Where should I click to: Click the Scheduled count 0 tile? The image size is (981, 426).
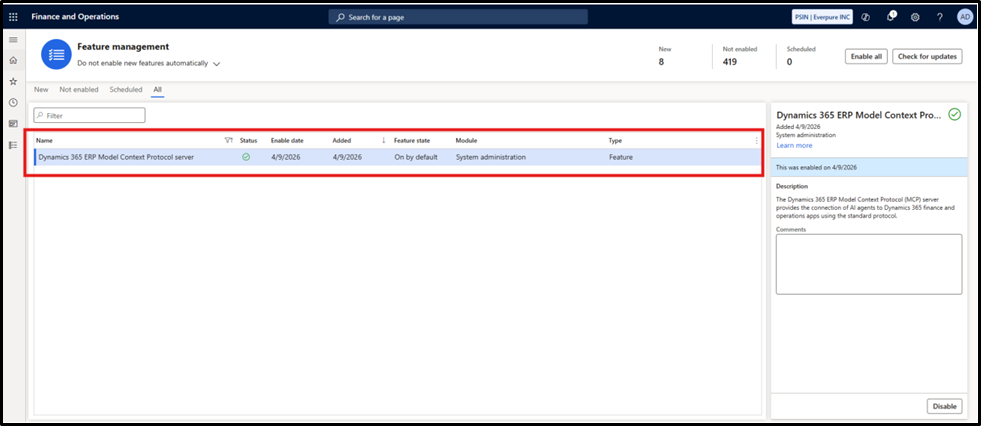(x=801, y=56)
